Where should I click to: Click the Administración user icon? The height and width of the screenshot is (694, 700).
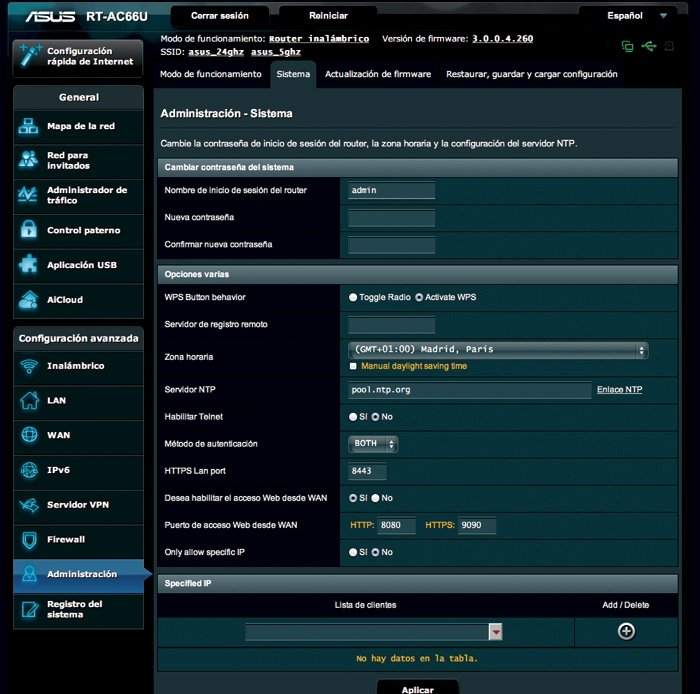29,574
